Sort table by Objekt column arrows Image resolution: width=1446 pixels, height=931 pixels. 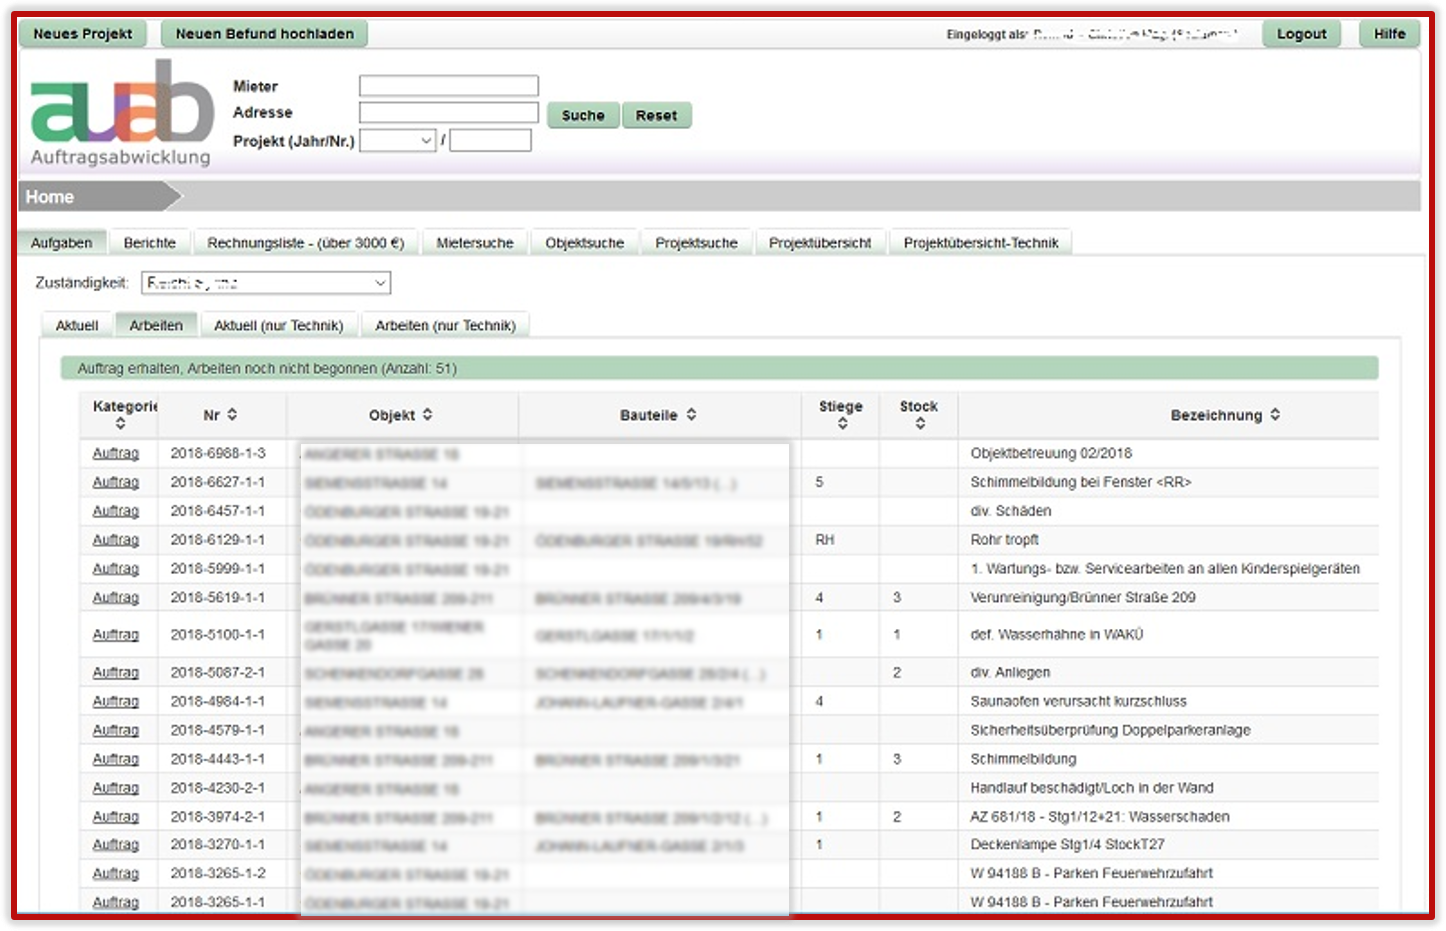[427, 414]
